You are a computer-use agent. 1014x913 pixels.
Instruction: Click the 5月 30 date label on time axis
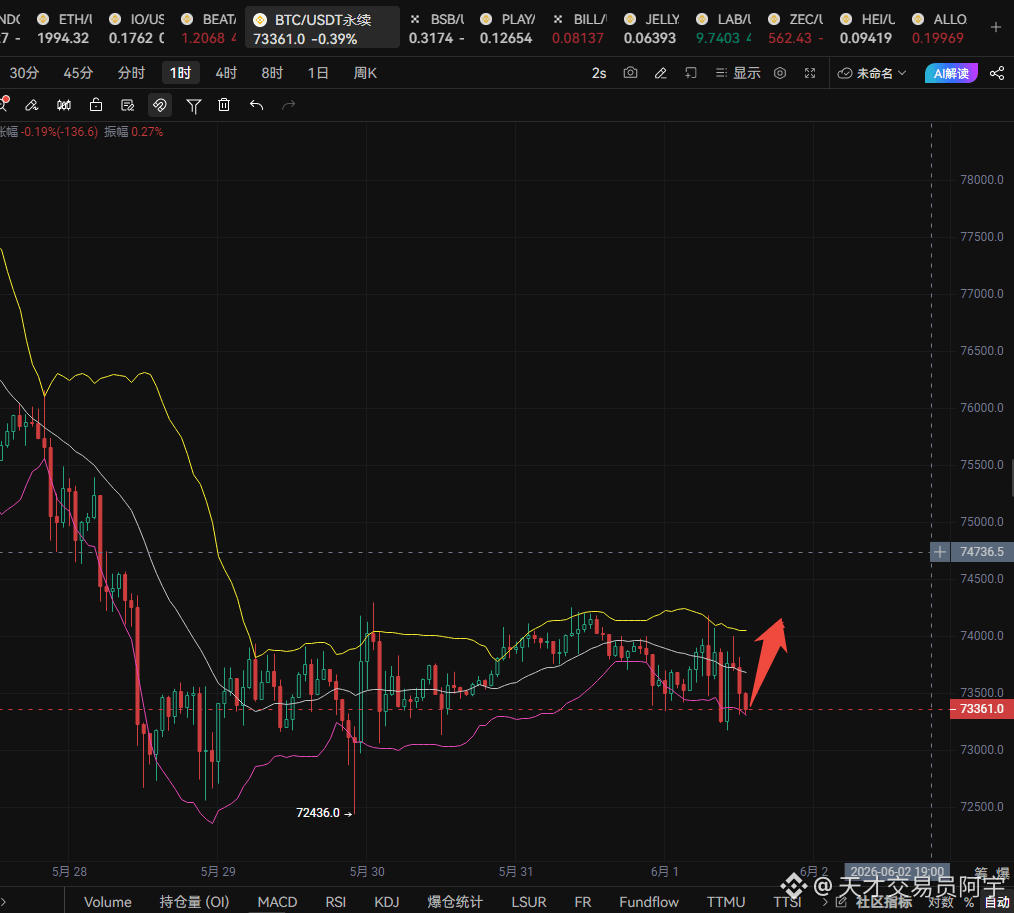coord(367,872)
